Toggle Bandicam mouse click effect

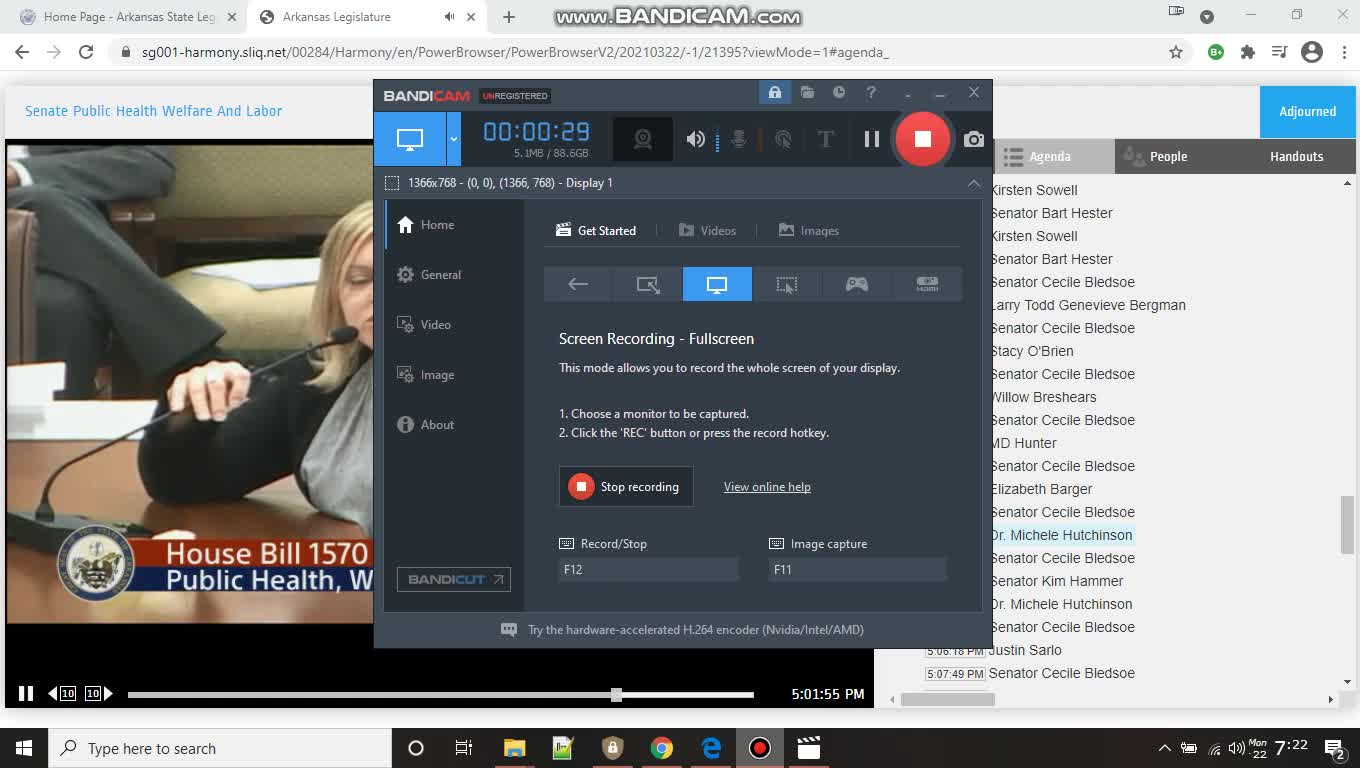click(x=783, y=139)
